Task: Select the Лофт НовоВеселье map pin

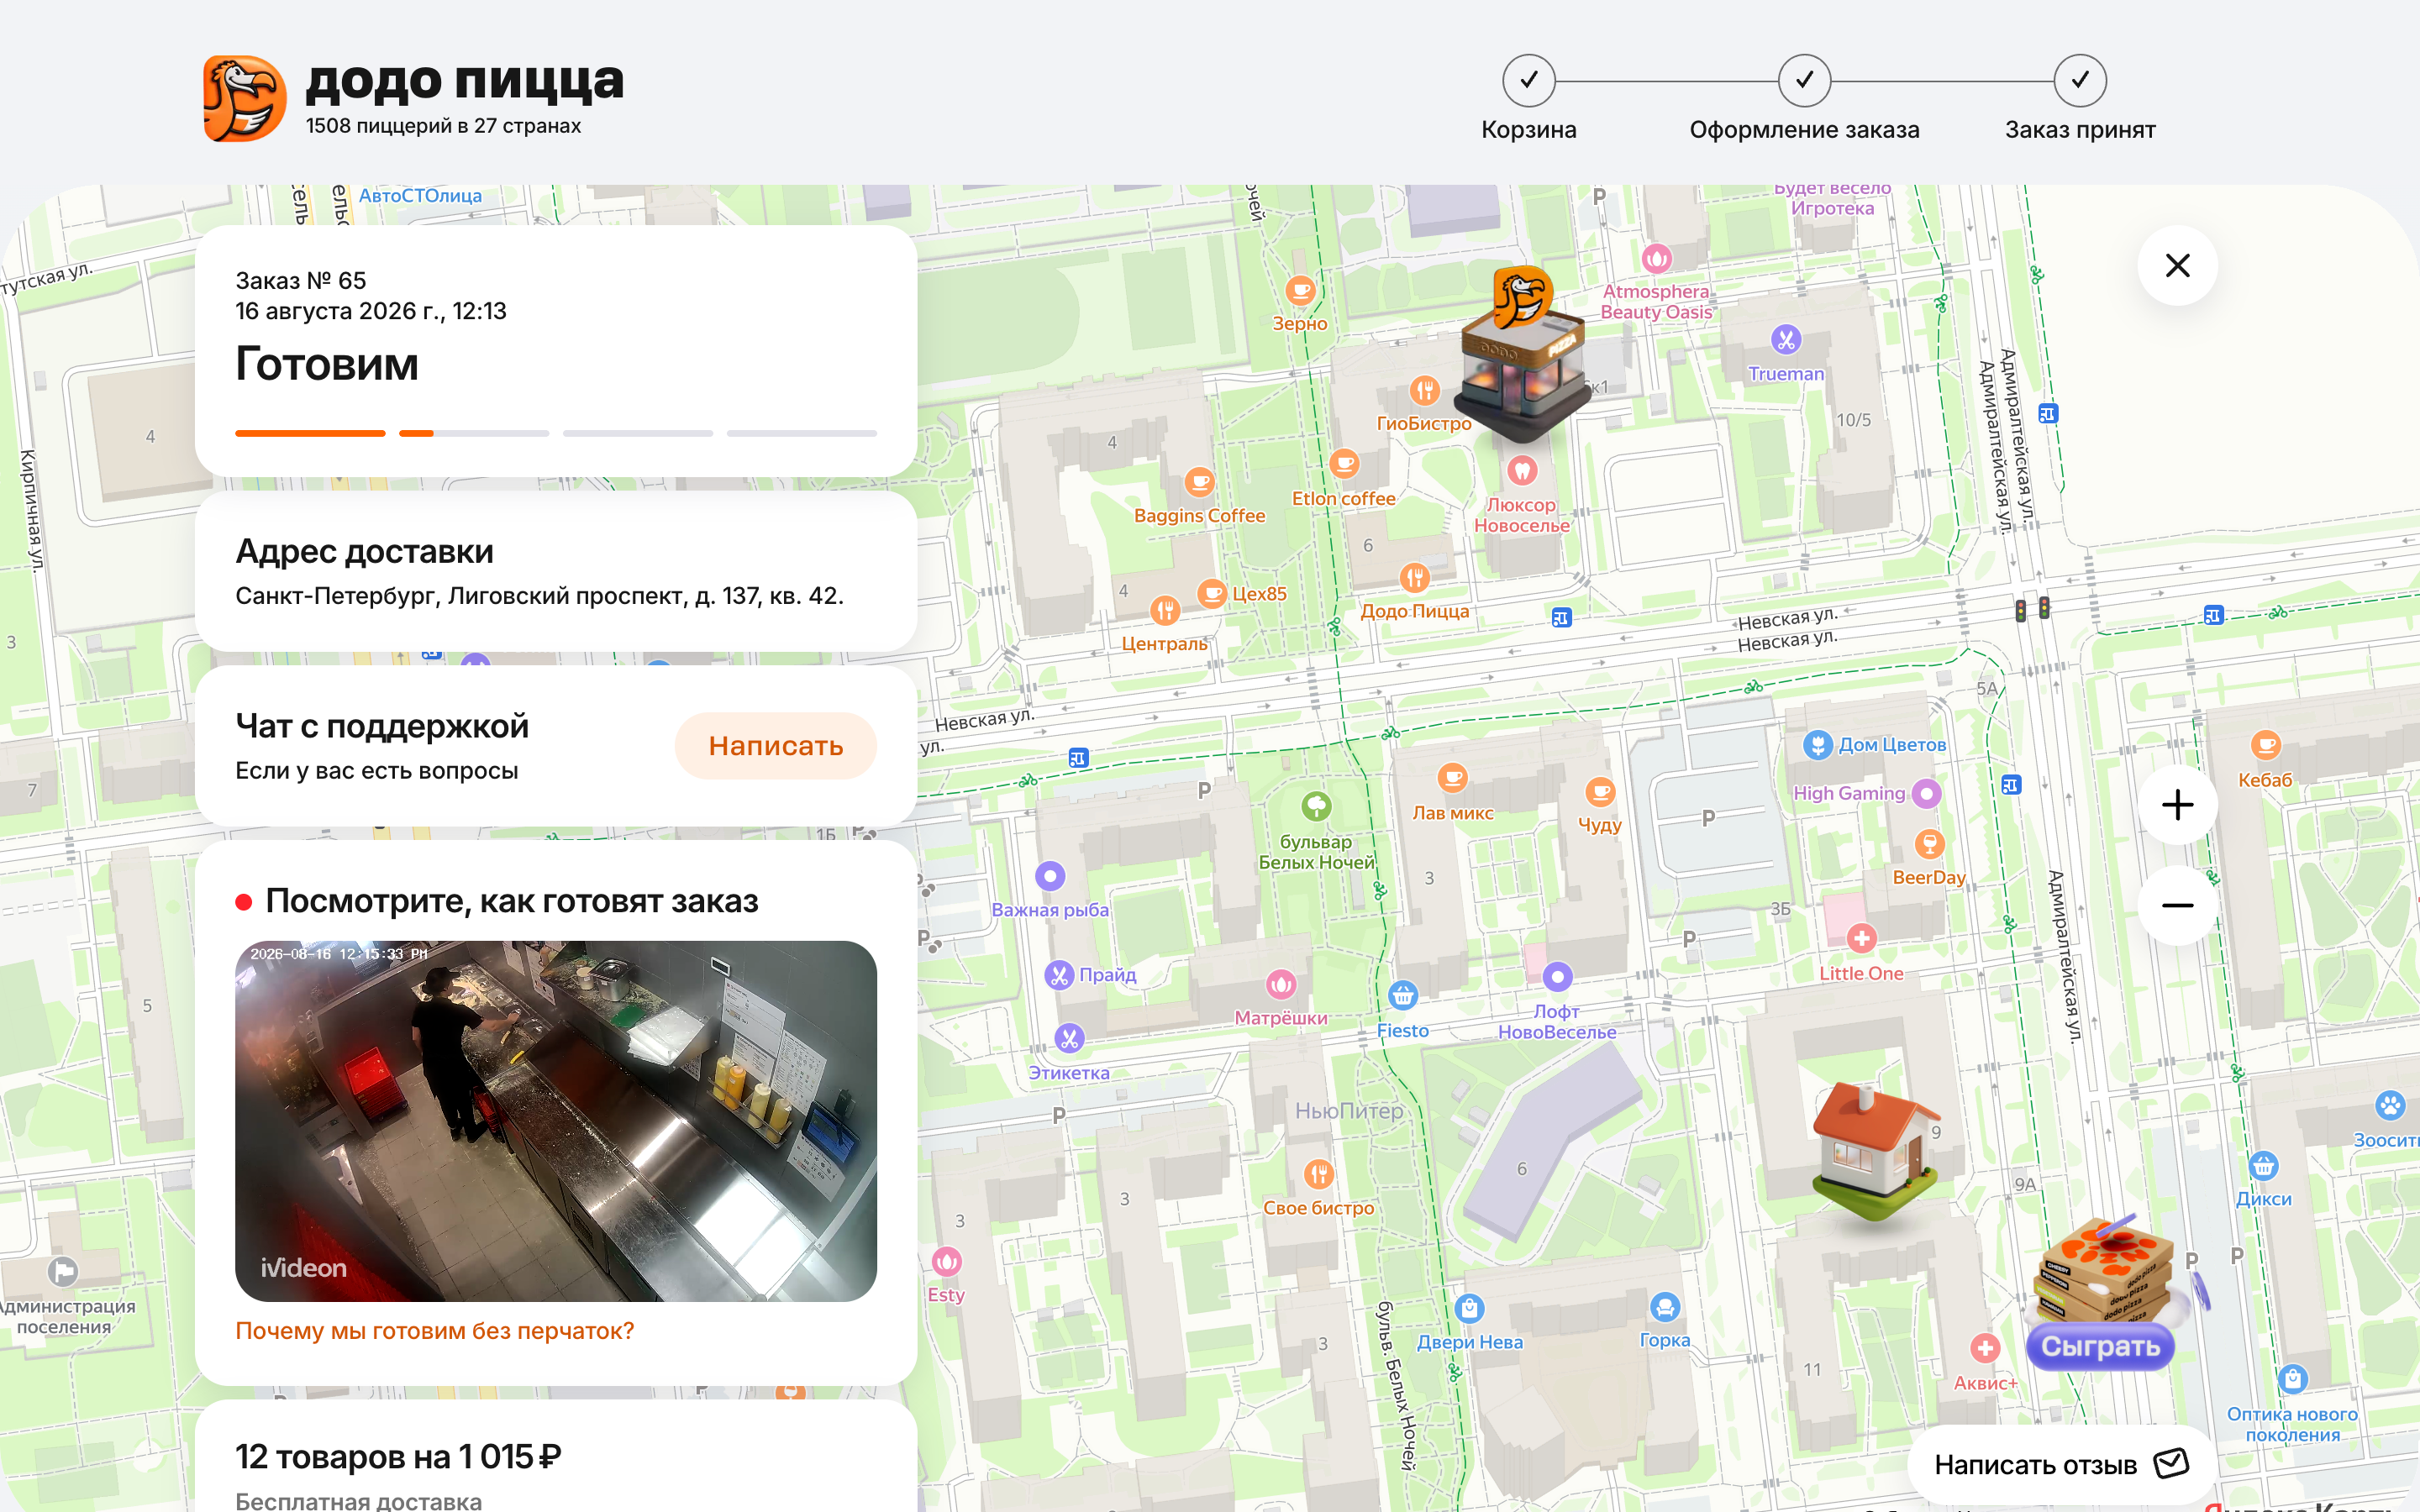Action: (1557, 977)
